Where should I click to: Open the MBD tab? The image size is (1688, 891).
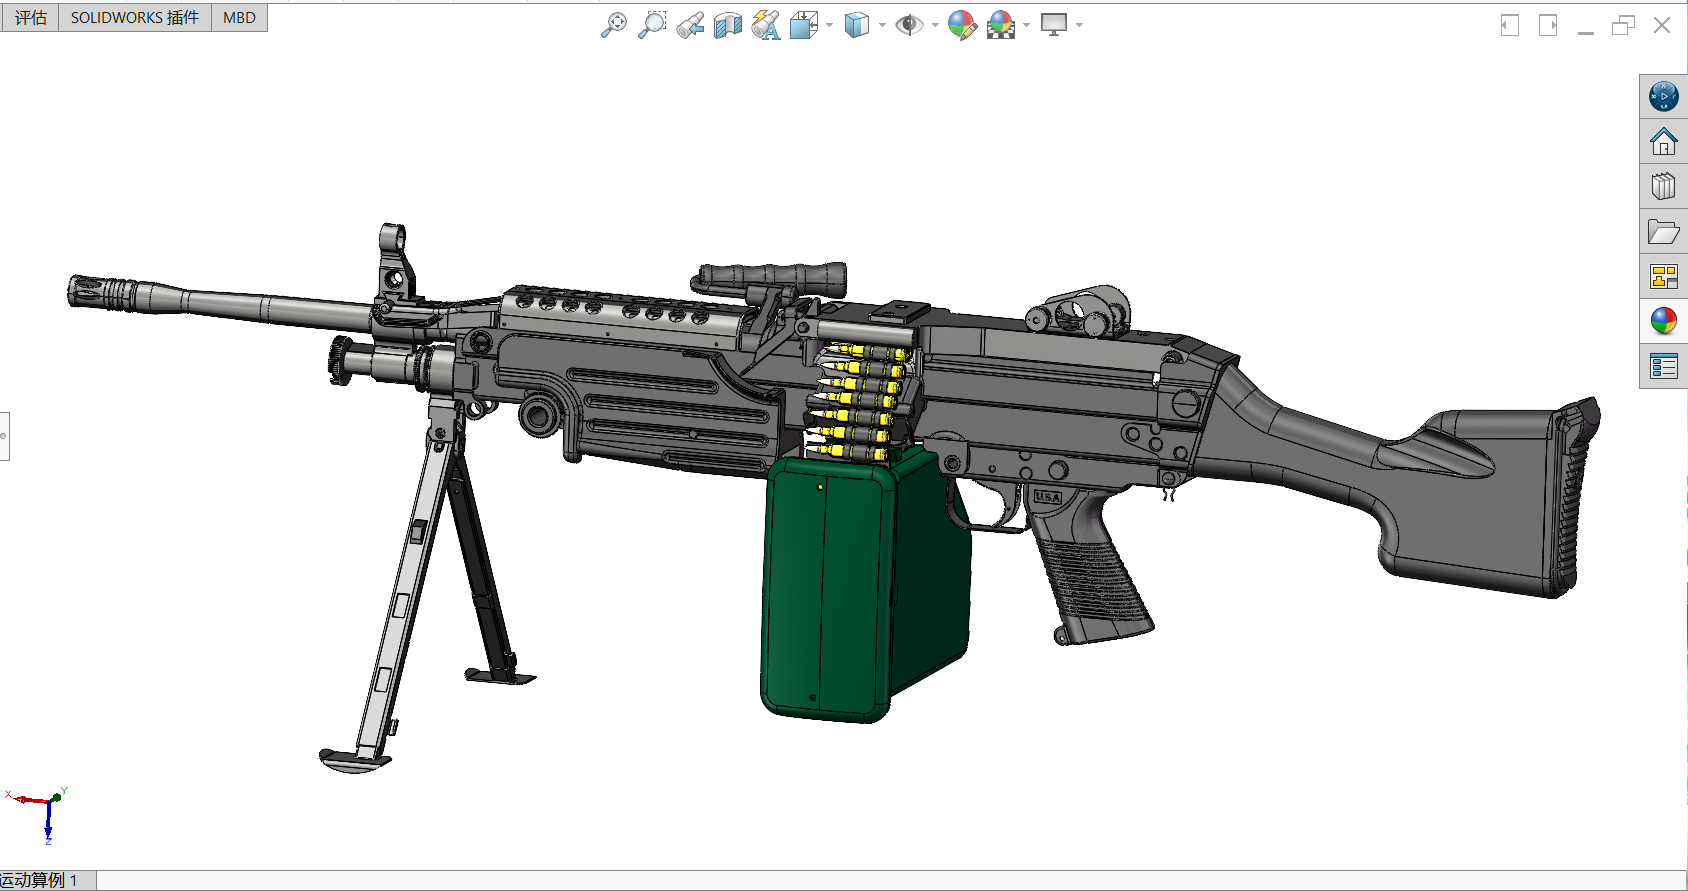tap(239, 18)
